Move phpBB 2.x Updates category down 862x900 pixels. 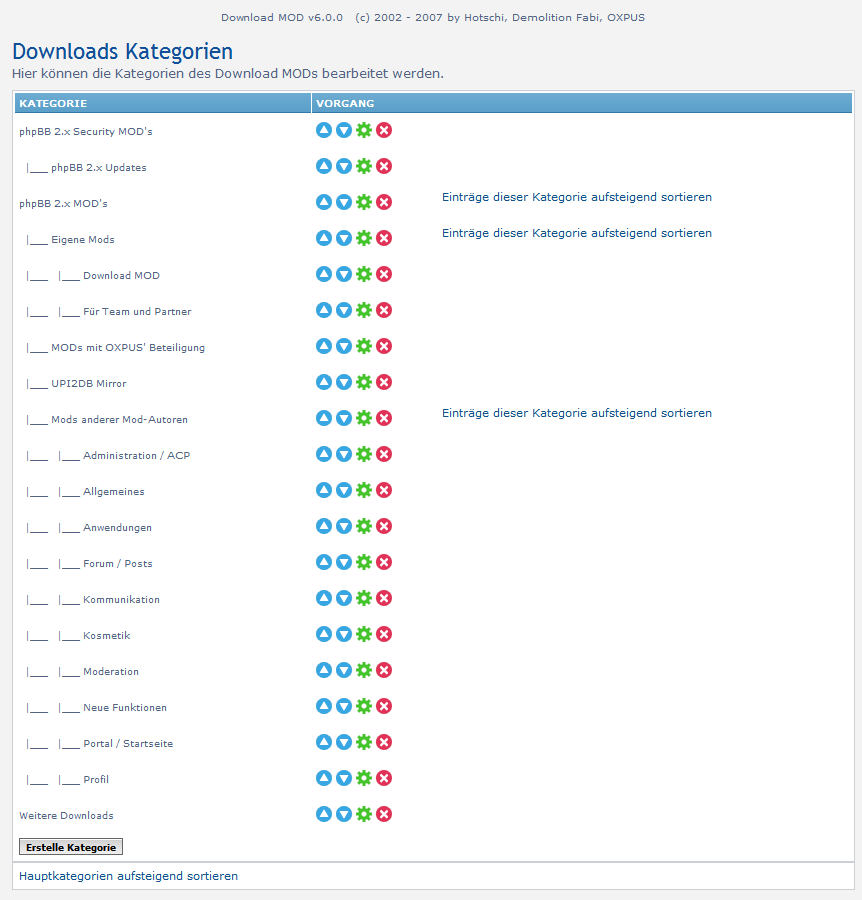(343, 166)
